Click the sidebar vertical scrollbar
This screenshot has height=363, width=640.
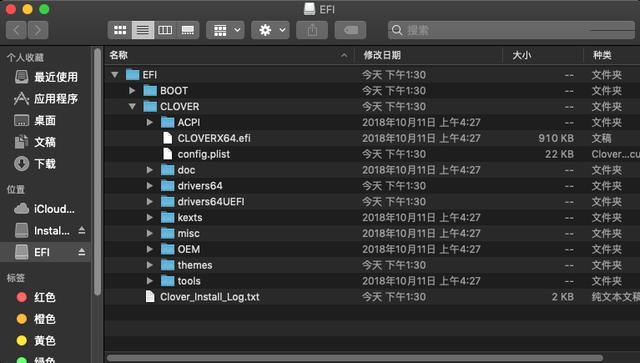[x=97, y=171]
